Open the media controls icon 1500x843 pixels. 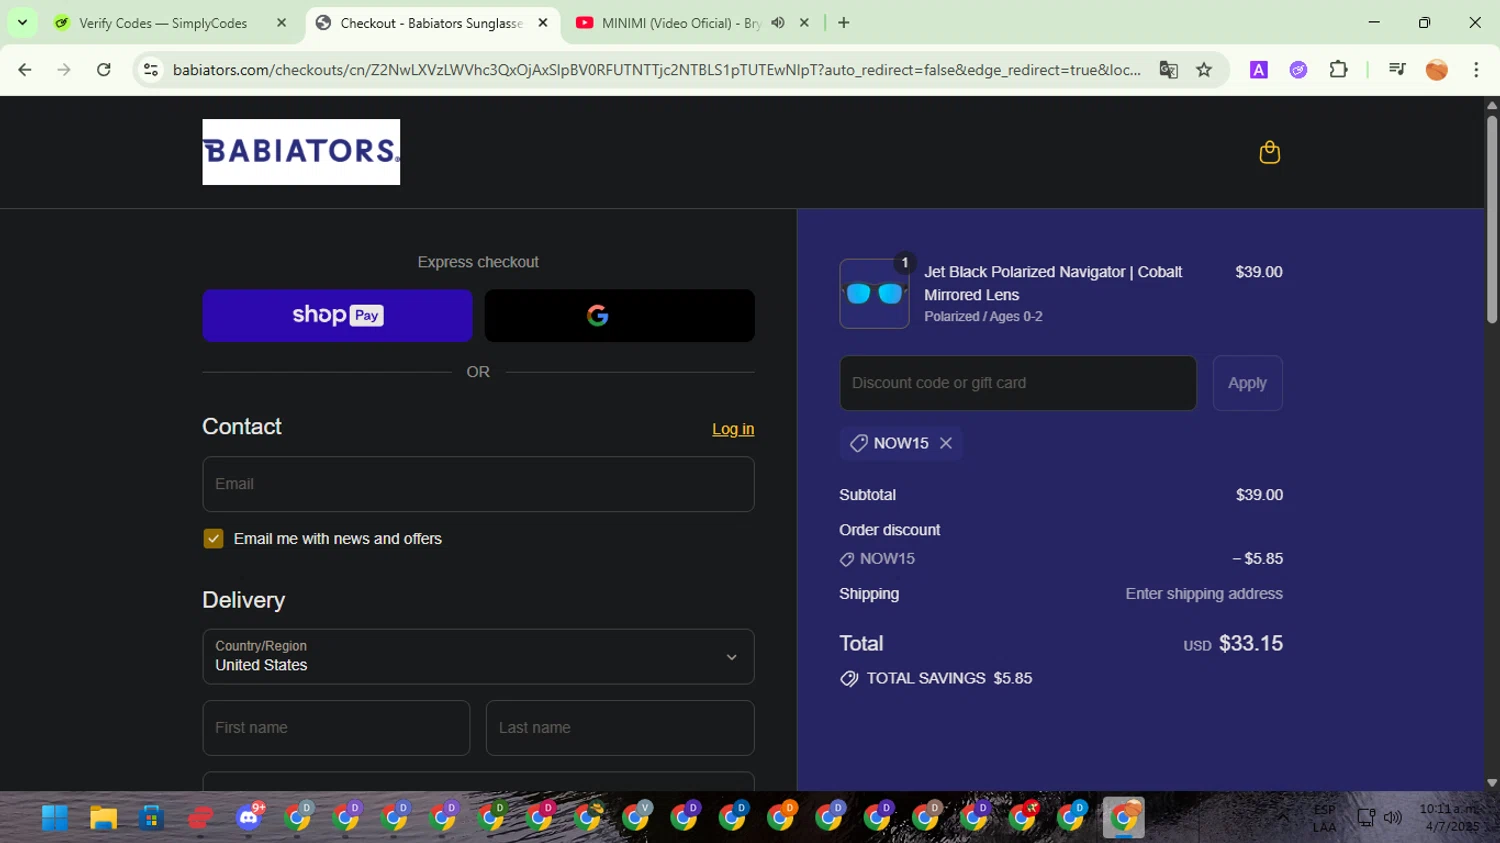[1397, 70]
